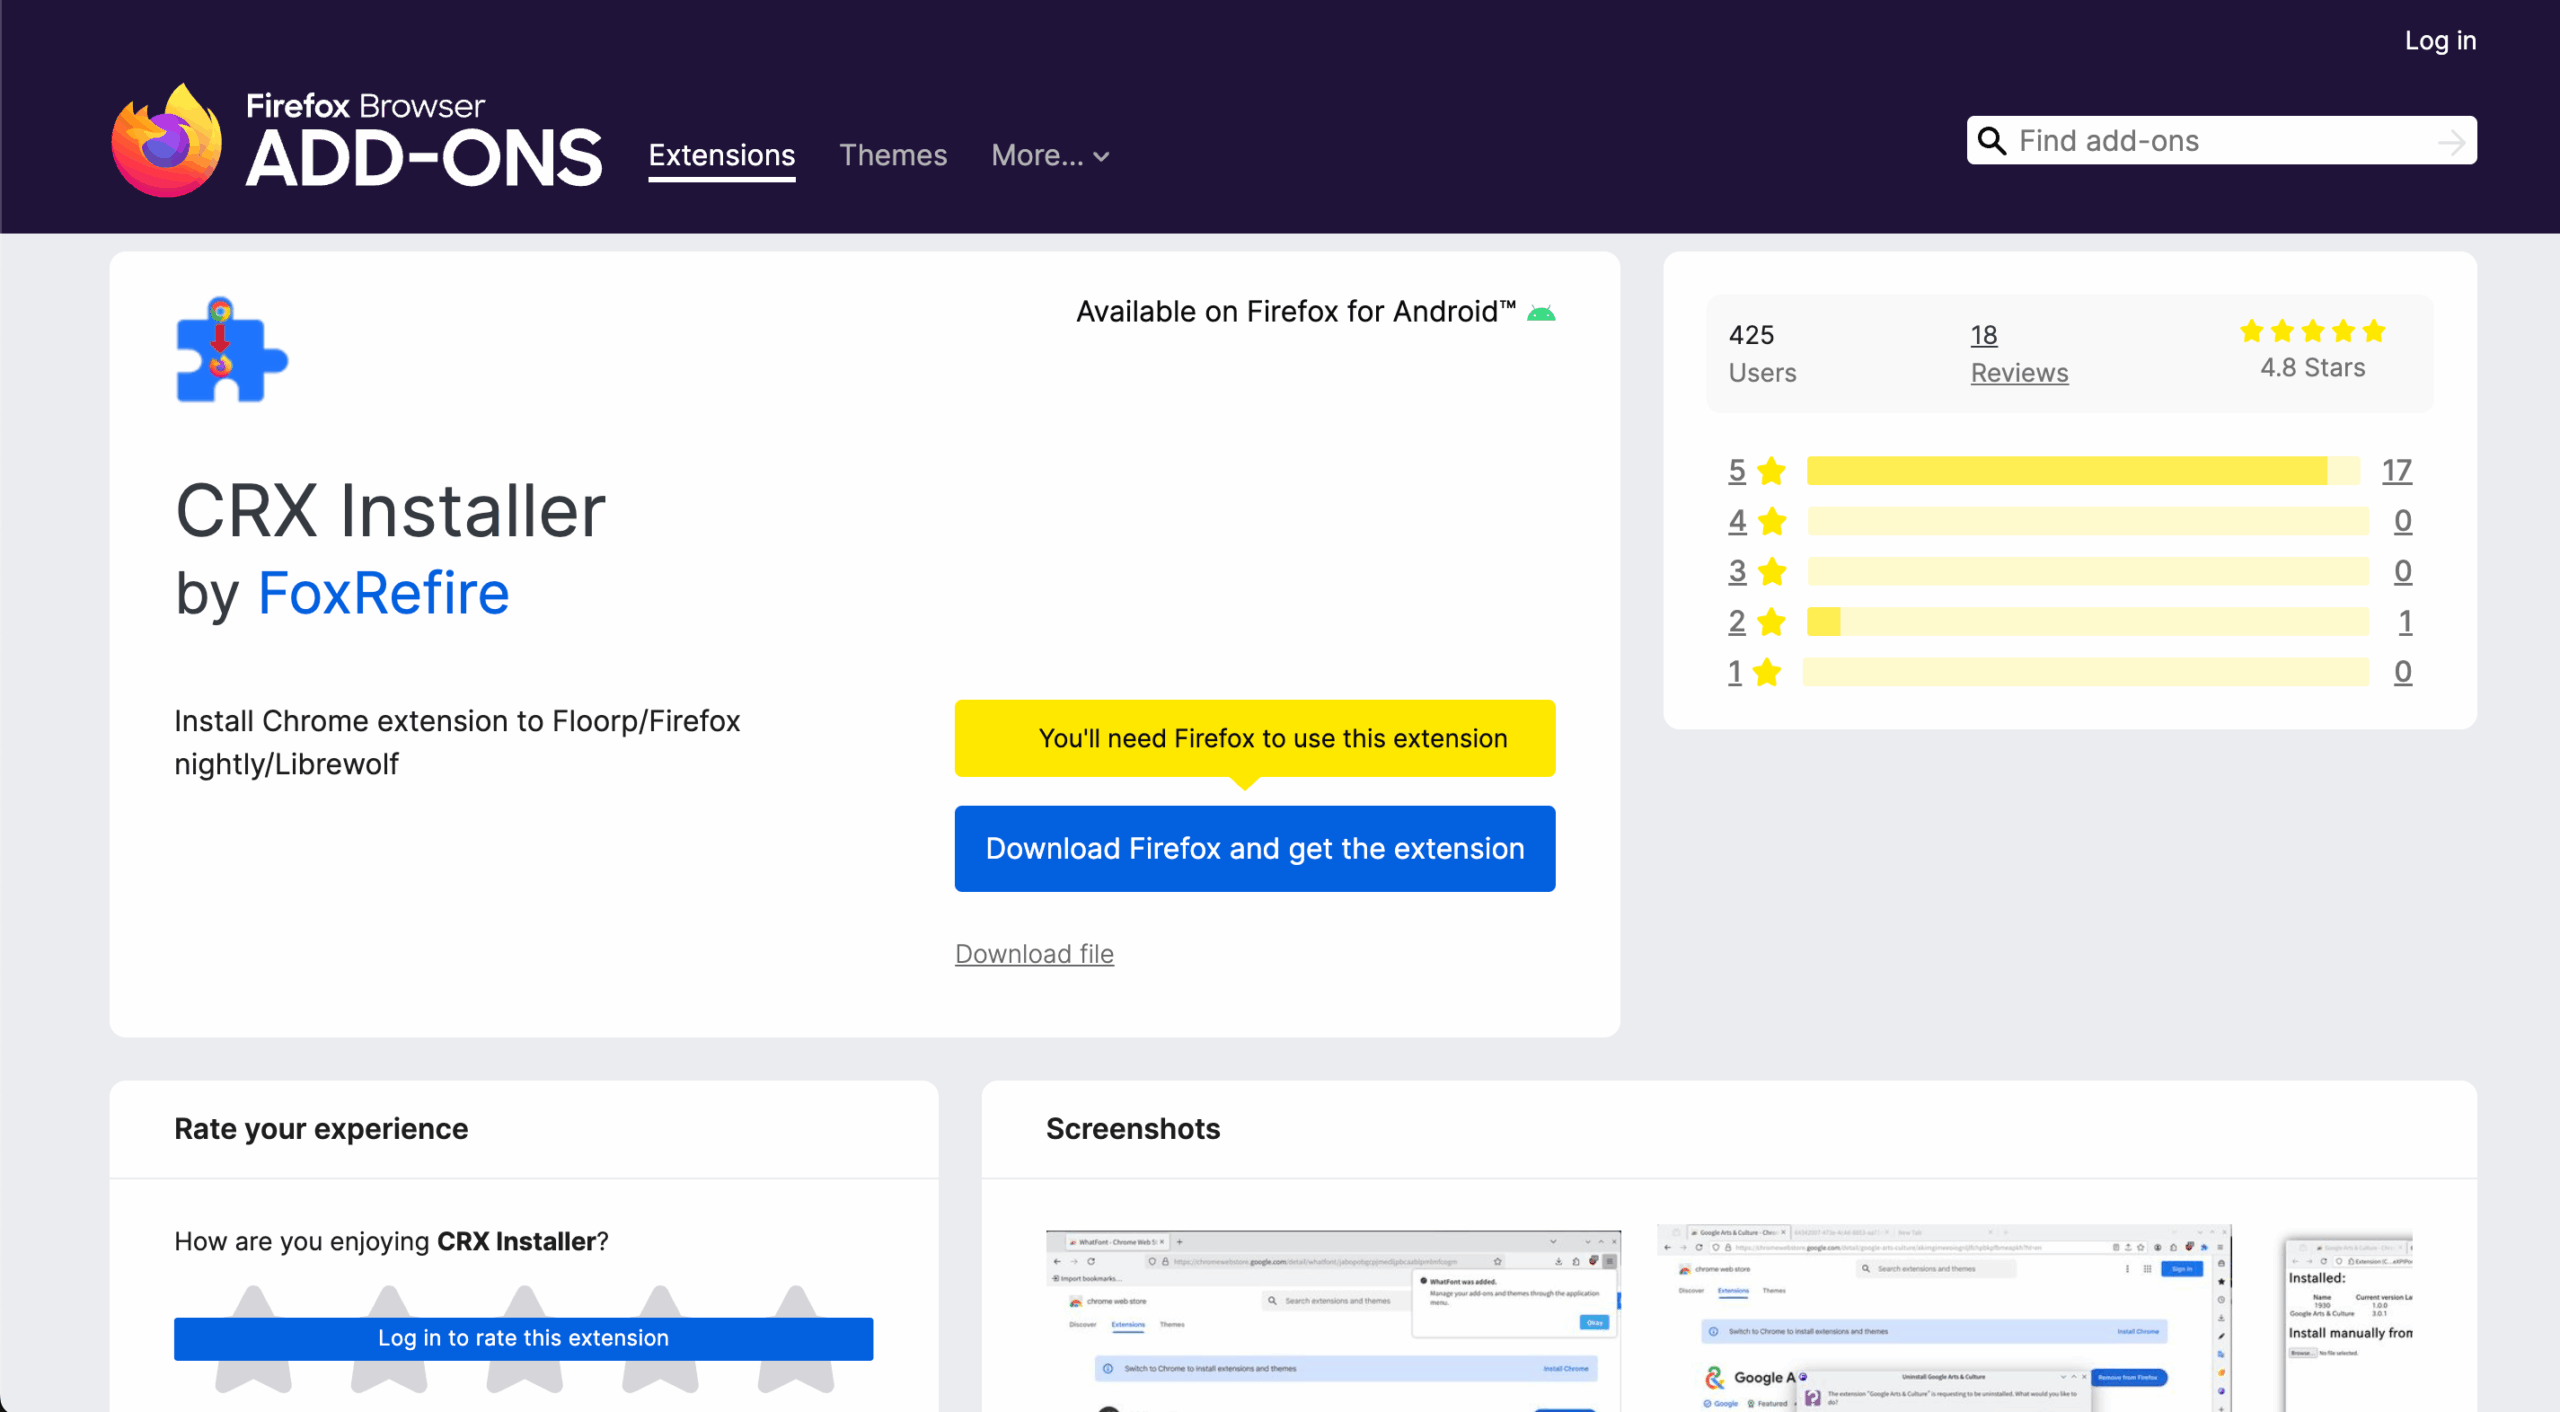2560x1412 pixels.
Task: Click the 4.8 star rating stars
Action: 2312,331
